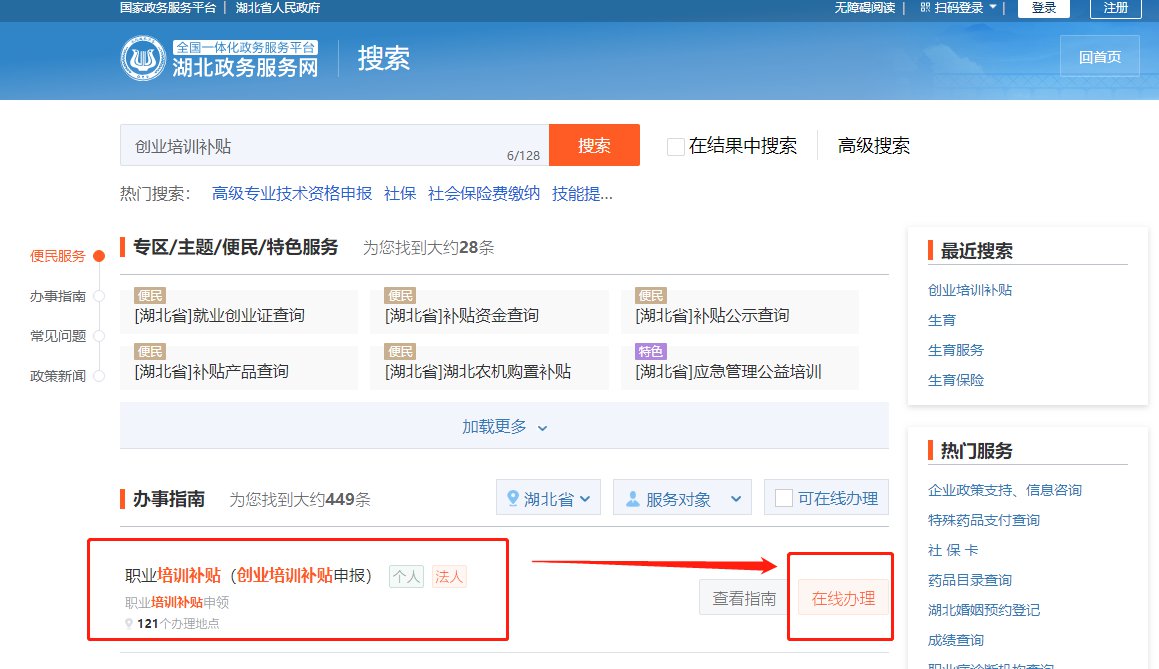This screenshot has width=1159, height=669.
Task: Click the QR code scan login icon
Action: (927, 8)
